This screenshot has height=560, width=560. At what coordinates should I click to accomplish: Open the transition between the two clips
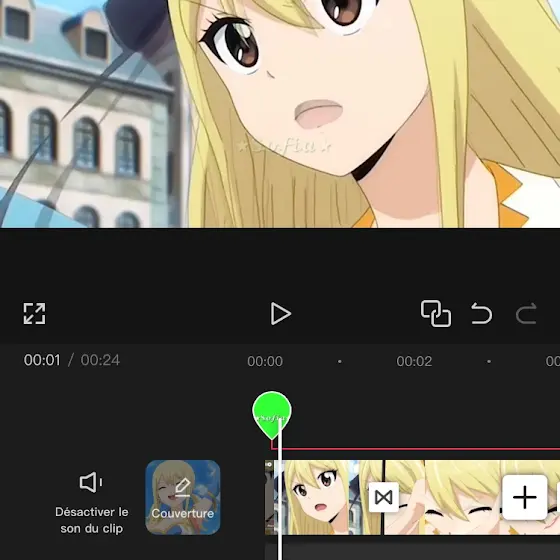(x=384, y=497)
